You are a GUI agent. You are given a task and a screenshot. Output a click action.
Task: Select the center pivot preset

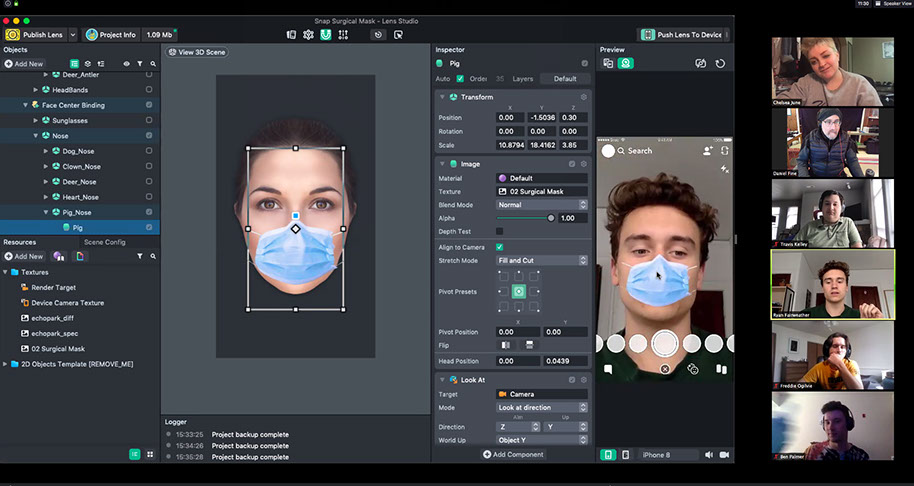click(x=519, y=291)
